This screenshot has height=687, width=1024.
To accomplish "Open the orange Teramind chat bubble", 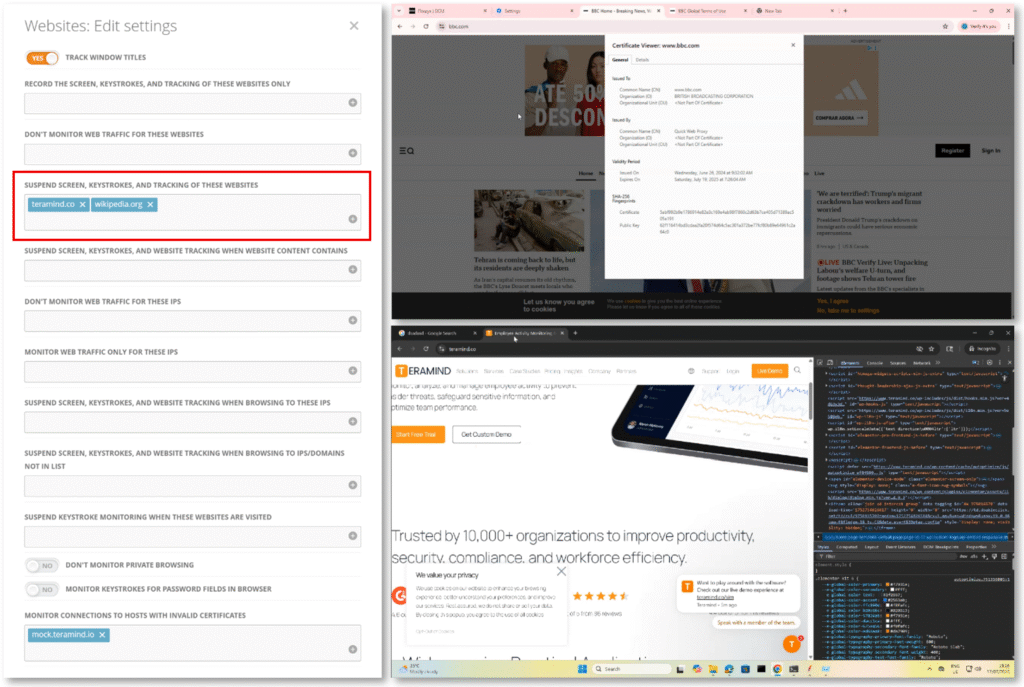I will (791, 645).
